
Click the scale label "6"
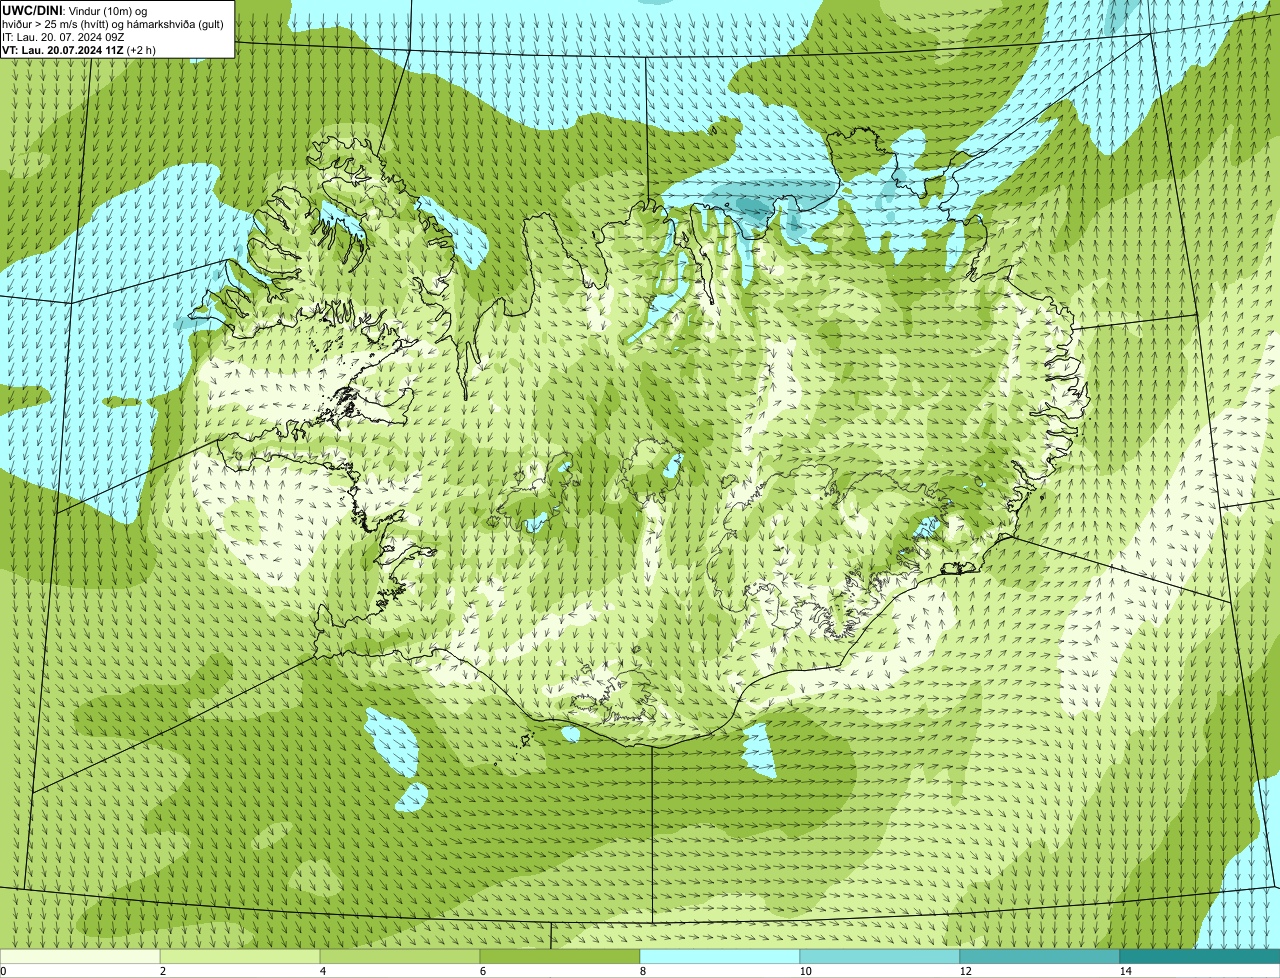coord(482,971)
